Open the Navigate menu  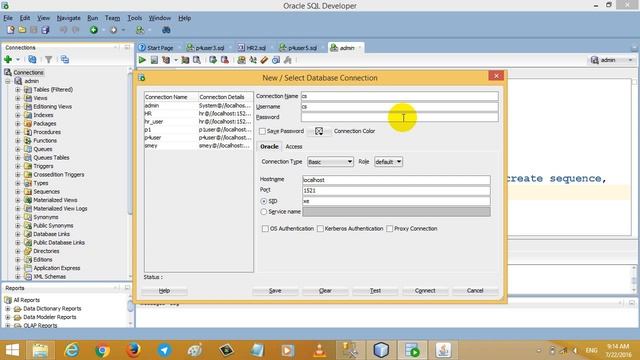(x=68, y=18)
